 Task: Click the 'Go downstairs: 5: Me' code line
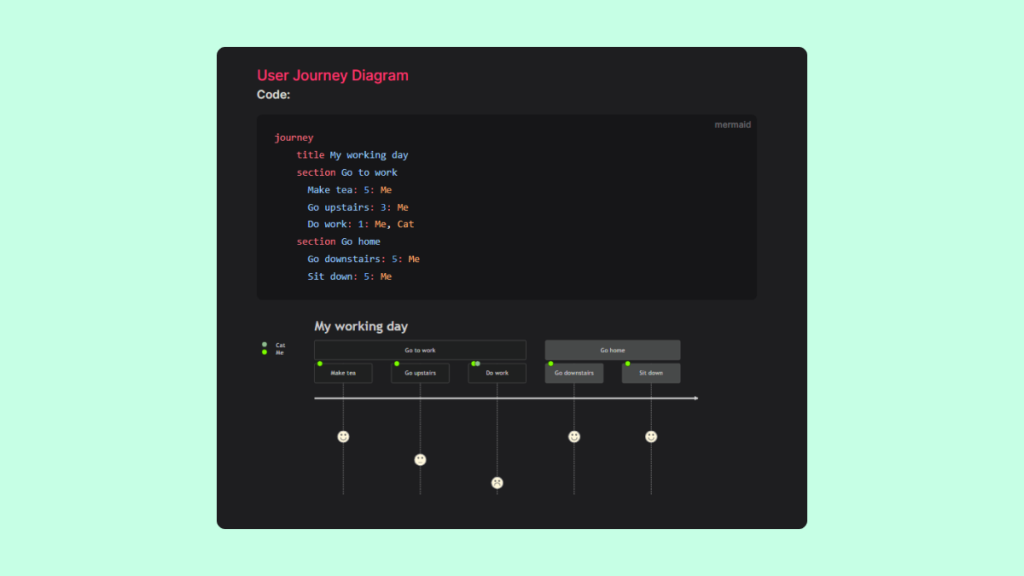pos(364,259)
